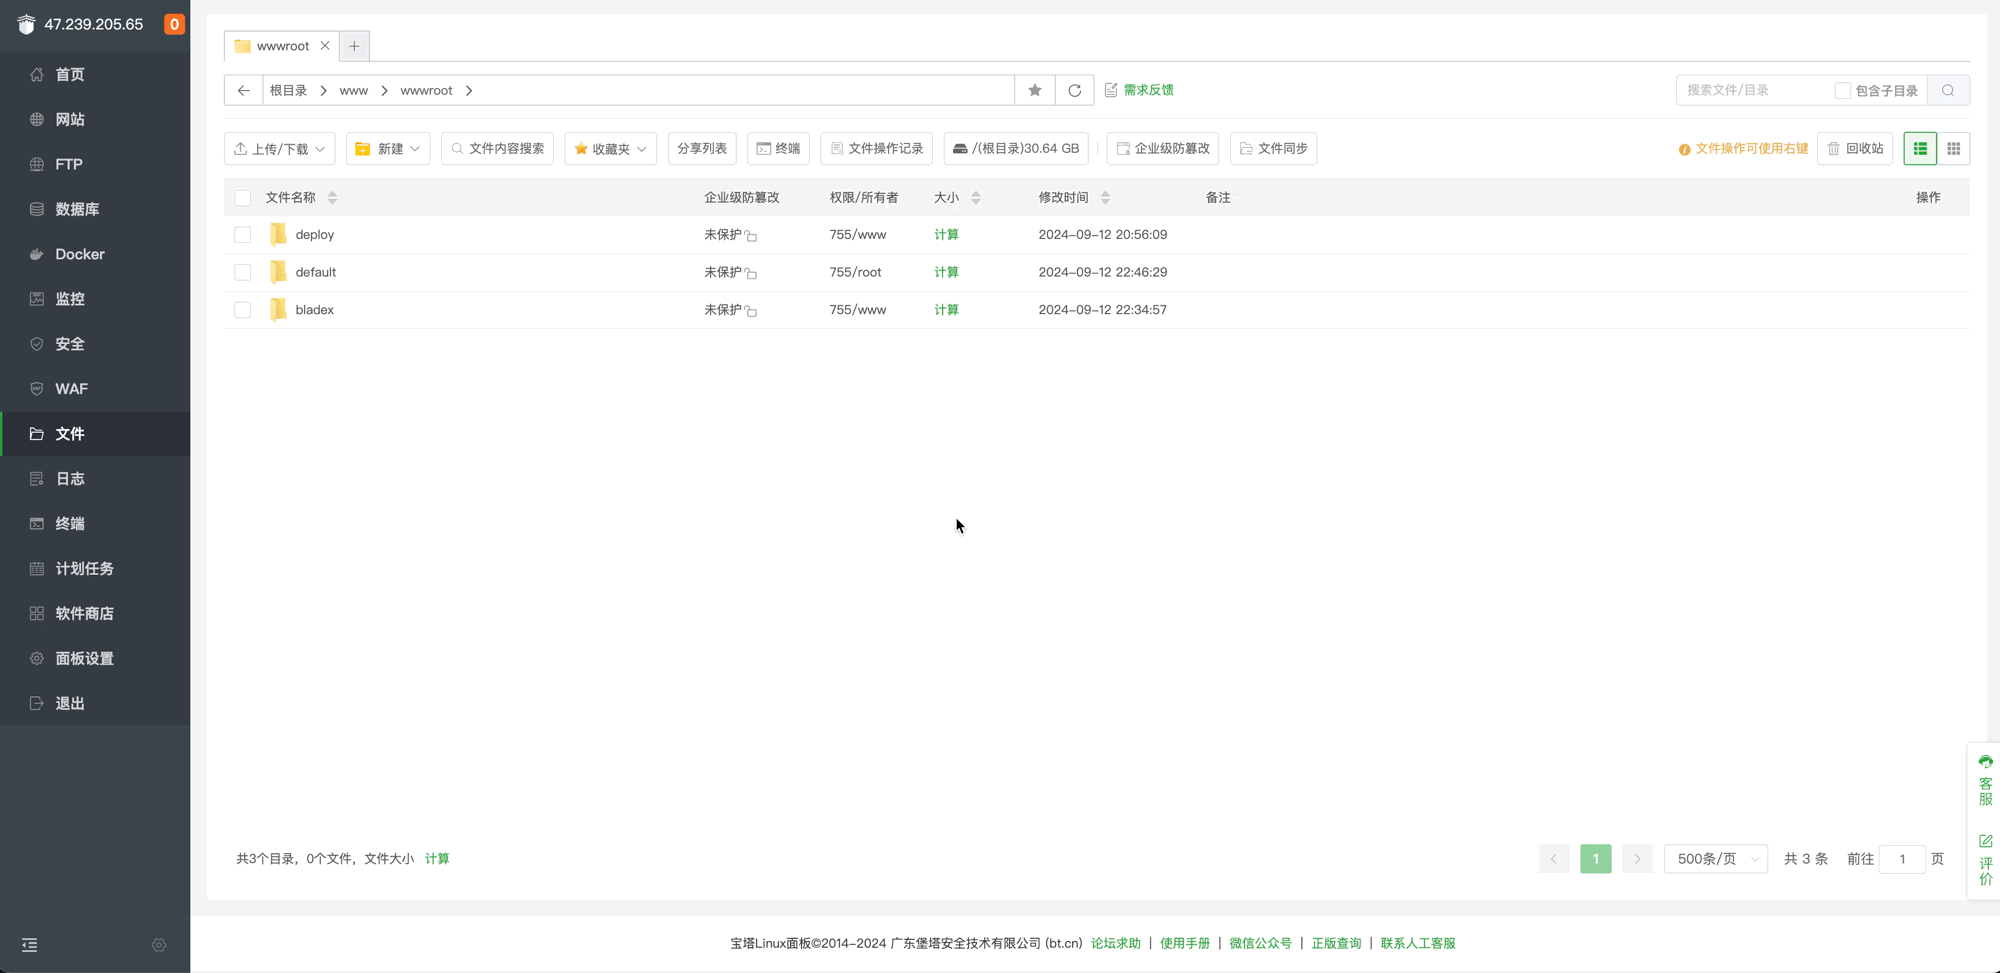Collapse the sidebar menu
The height and width of the screenshot is (973, 2000).
pyautogui.click(x=30, y=945)
